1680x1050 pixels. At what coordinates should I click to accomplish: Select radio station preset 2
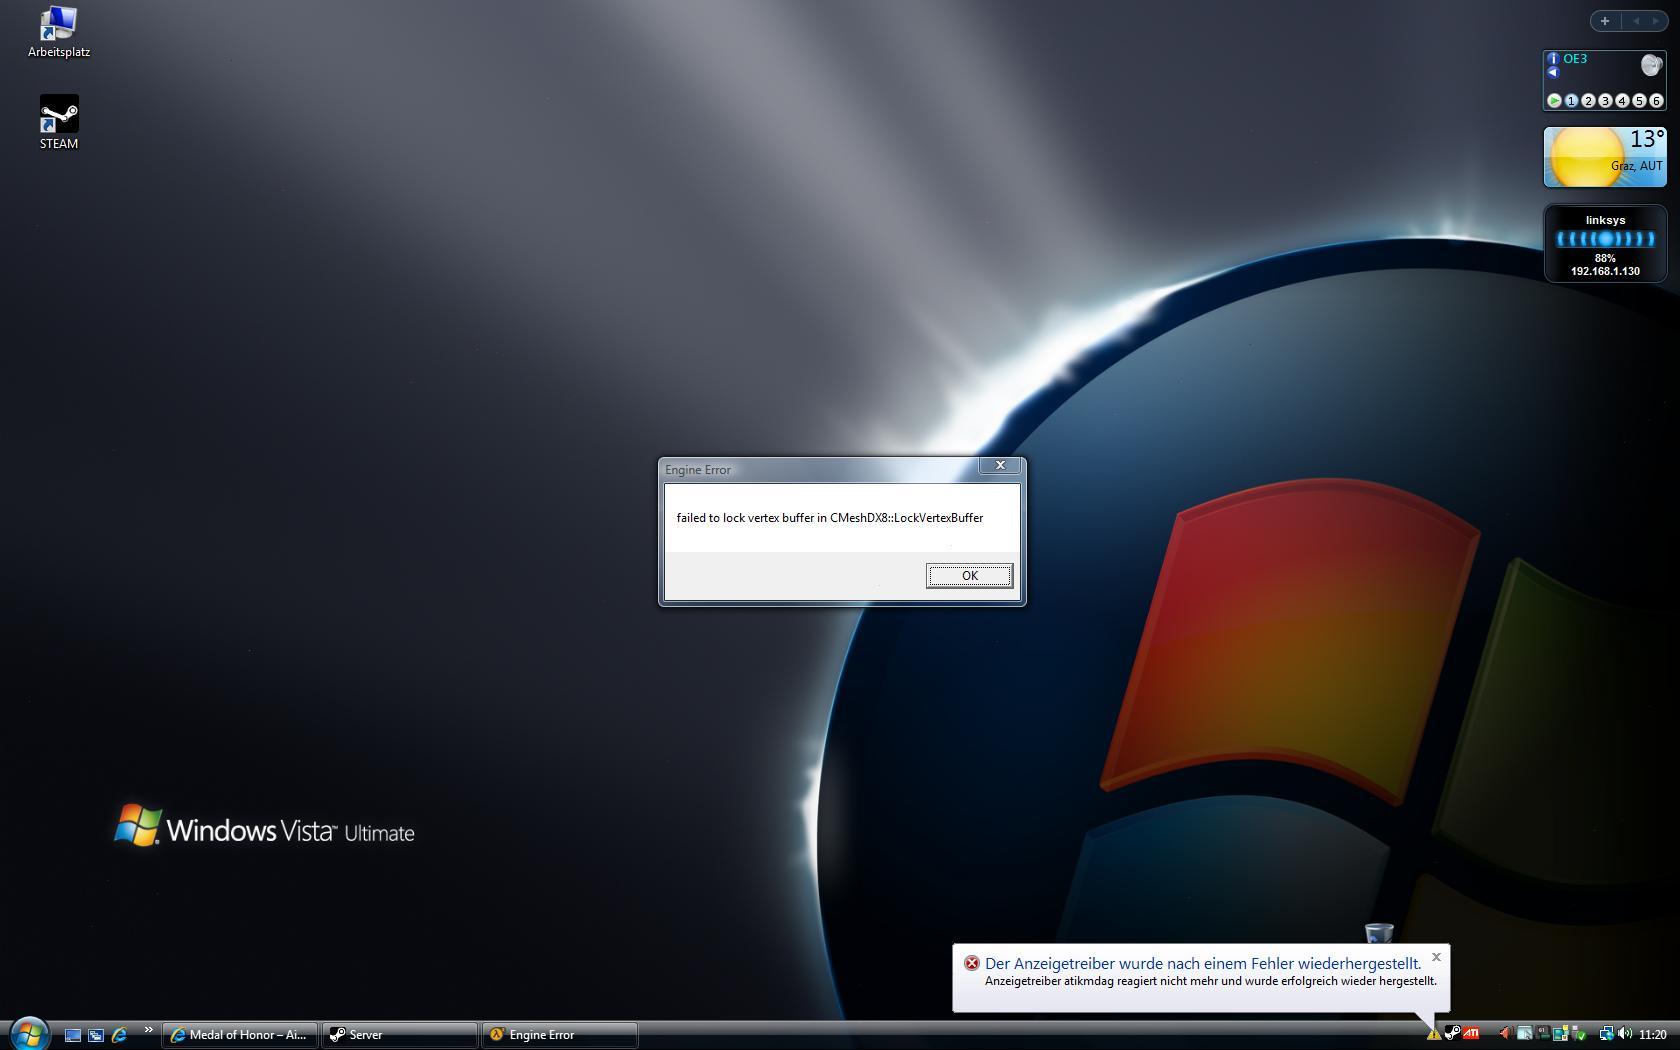point(1588,101)
